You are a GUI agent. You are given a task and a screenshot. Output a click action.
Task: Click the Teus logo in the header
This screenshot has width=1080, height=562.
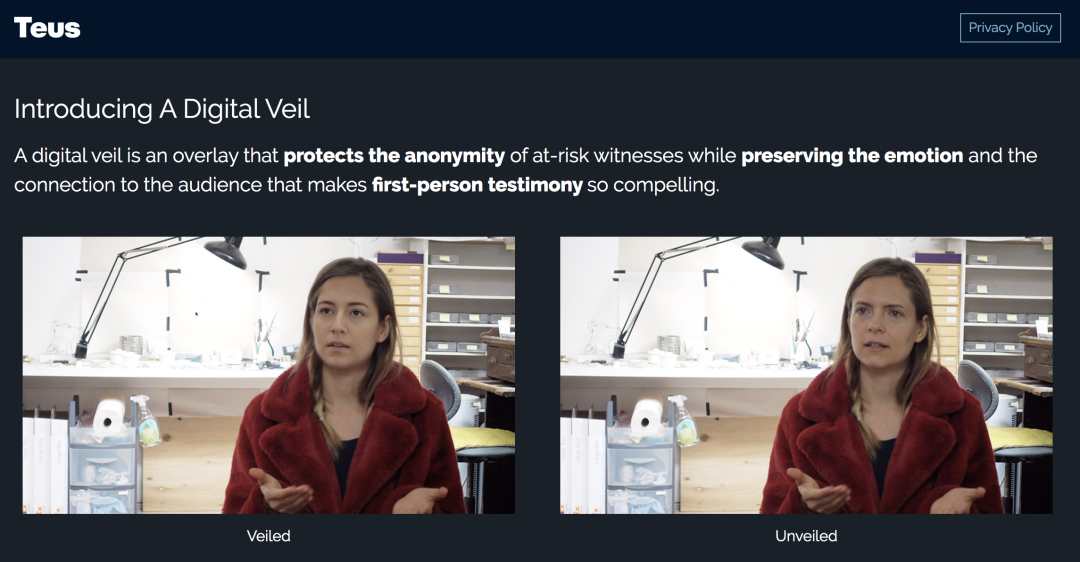[x=47, y=28]
